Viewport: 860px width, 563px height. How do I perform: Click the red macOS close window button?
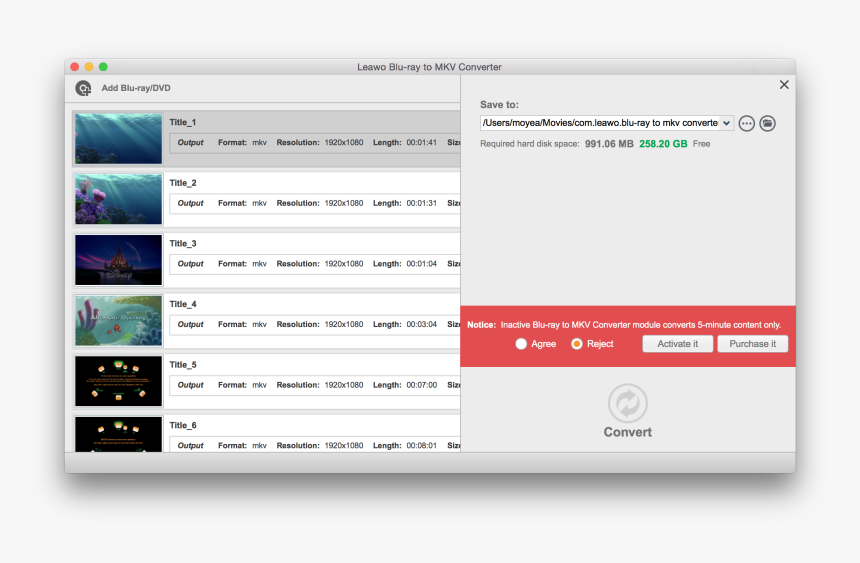(x=75, y=67)
